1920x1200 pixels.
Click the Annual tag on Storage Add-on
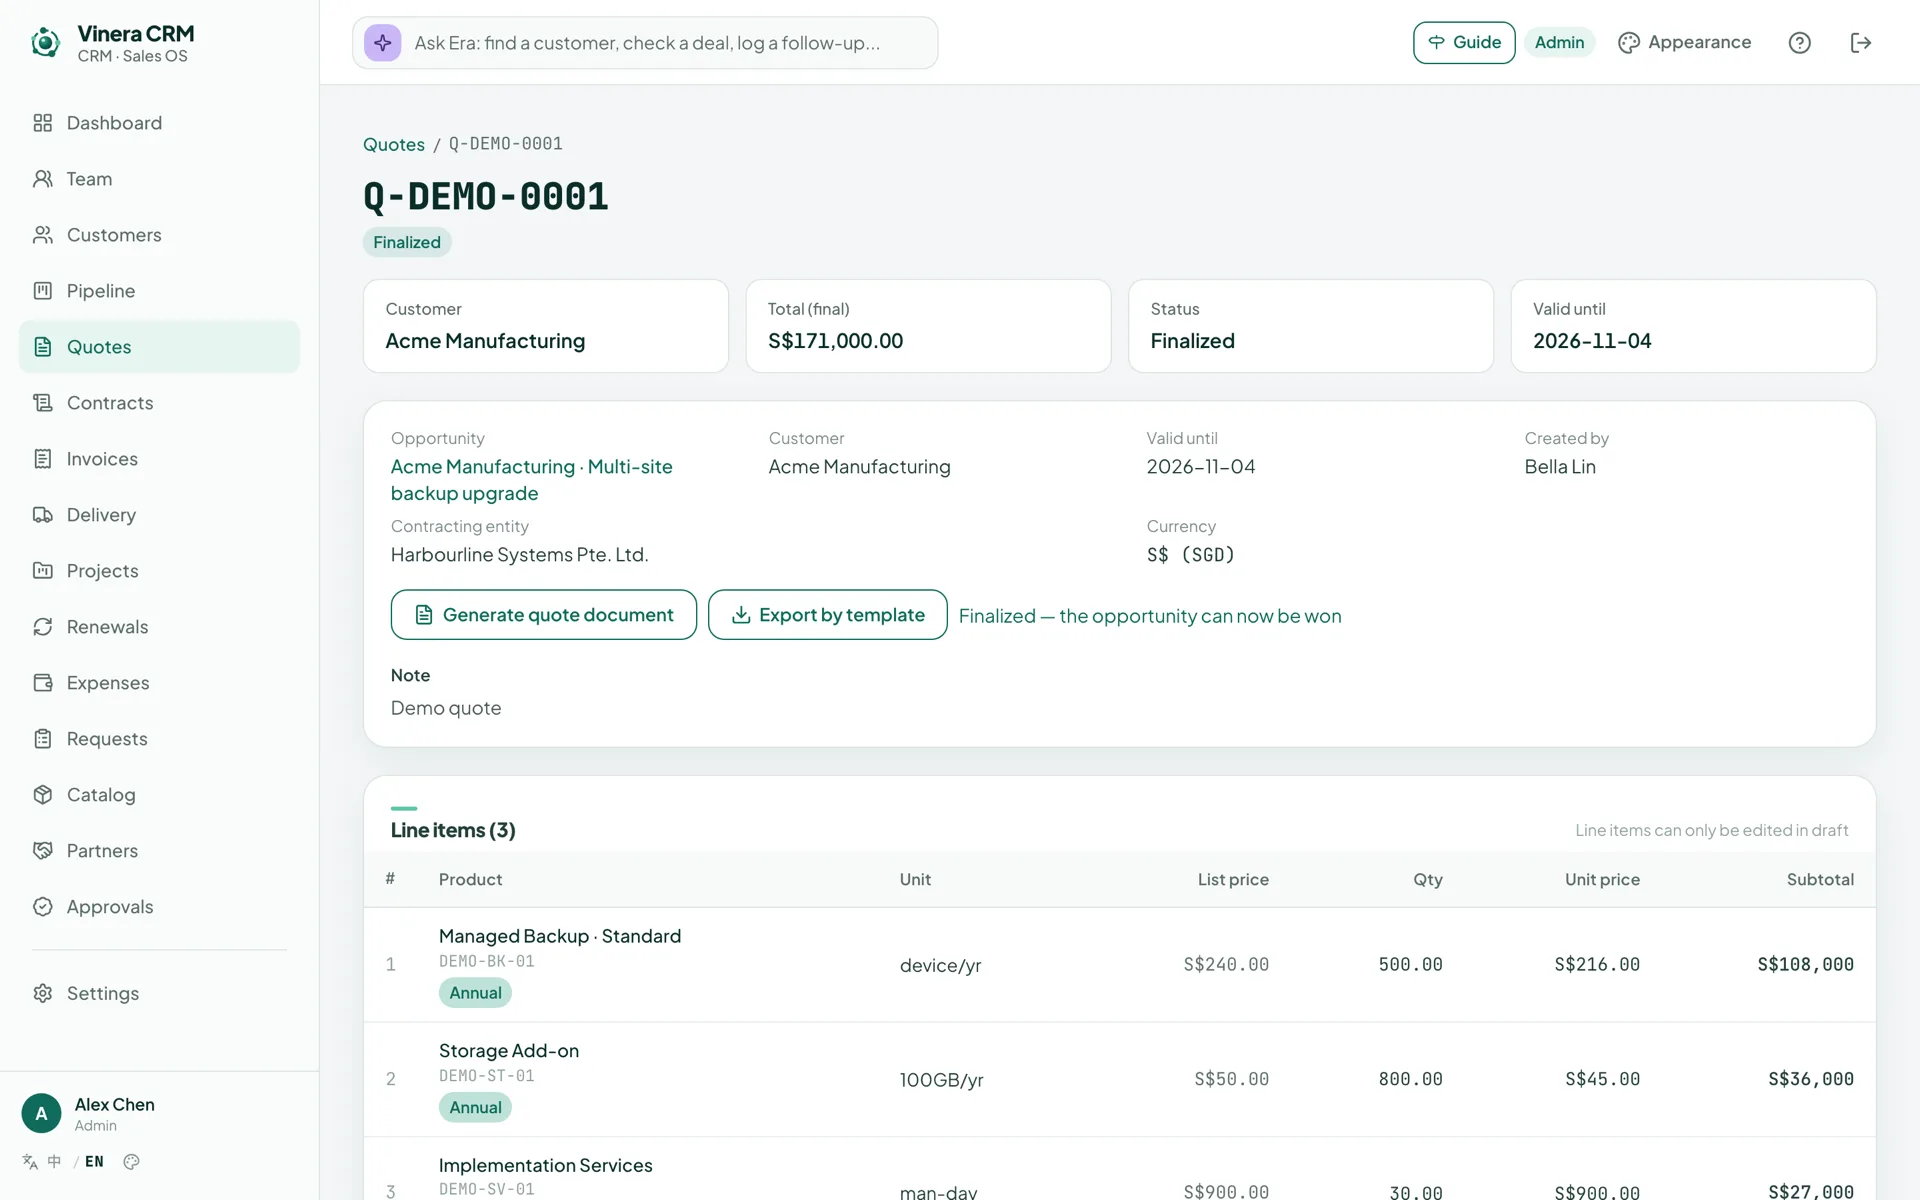[x=475, y=1107]
